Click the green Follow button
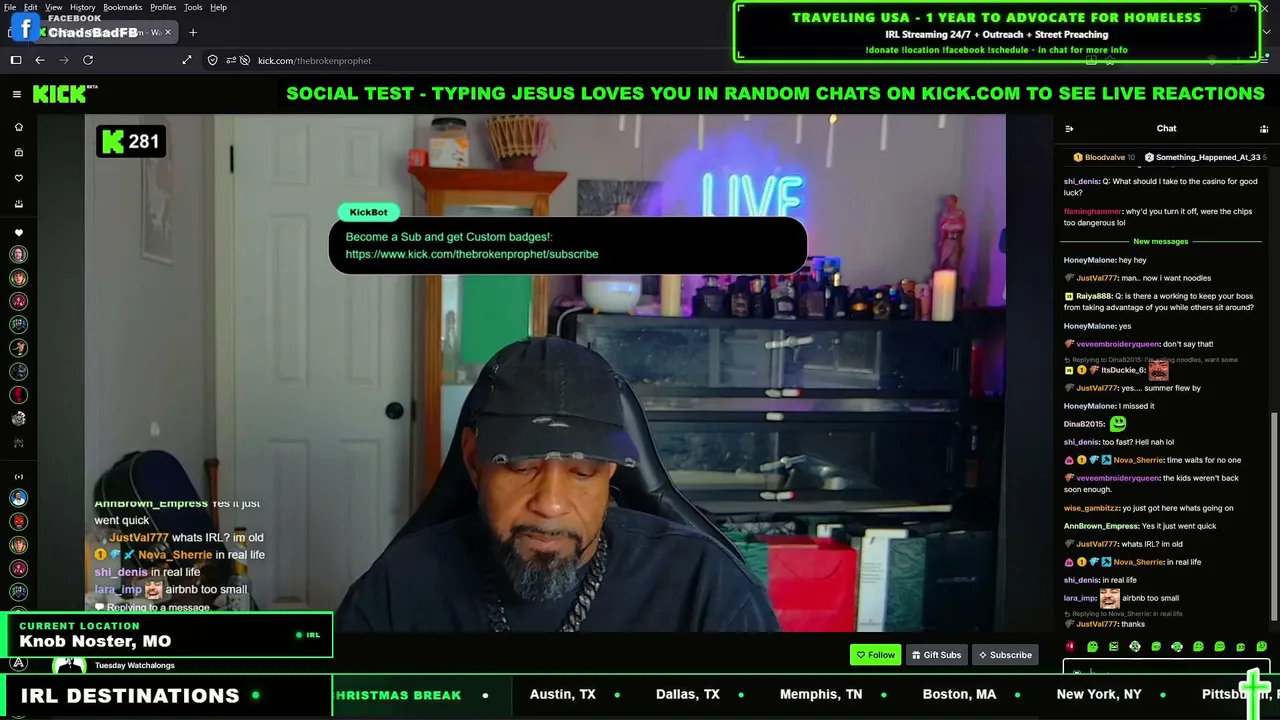Screen dimensions: 1280x720 [875, 655]
